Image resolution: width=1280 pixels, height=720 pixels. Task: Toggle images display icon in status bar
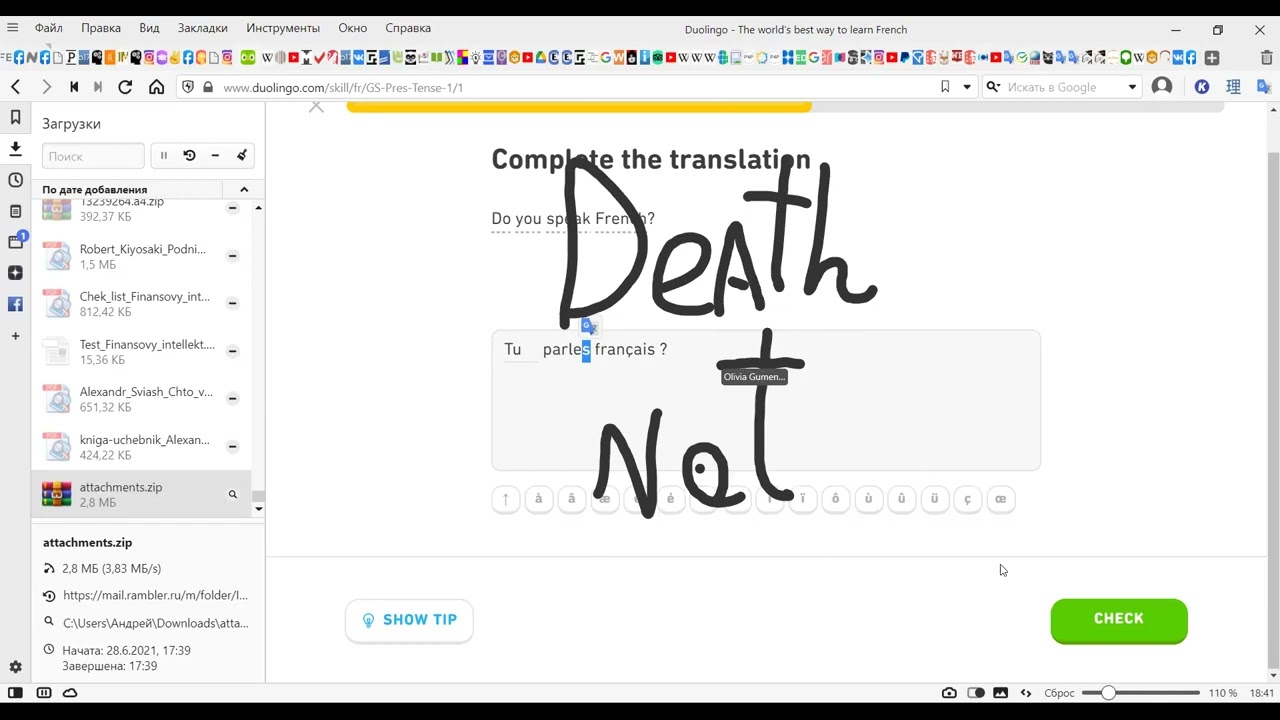(x=1000, y=693)
